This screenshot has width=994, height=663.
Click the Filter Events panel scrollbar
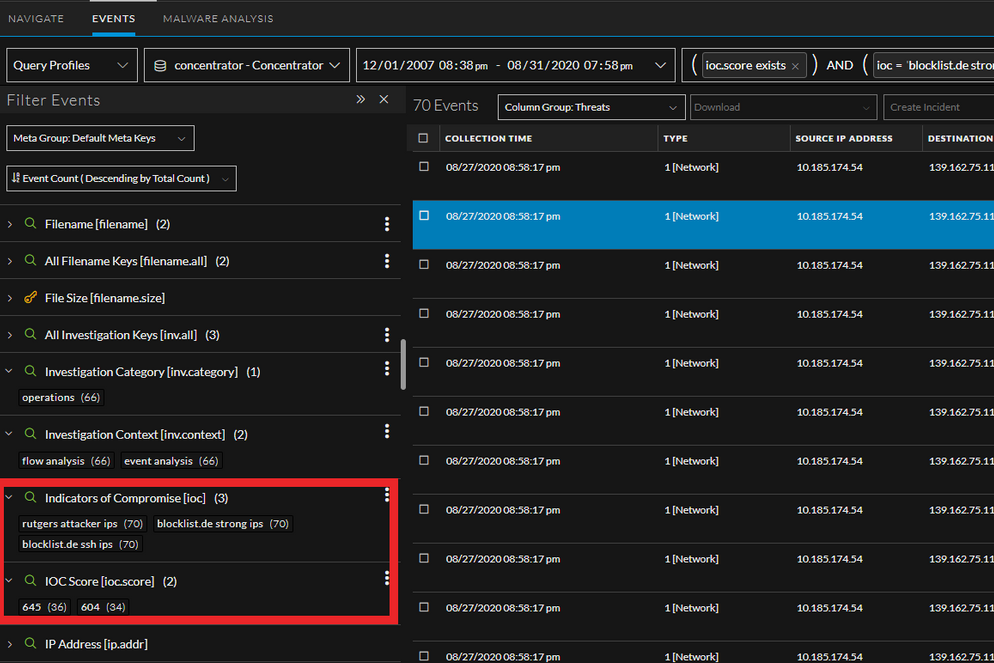(403, 364)
